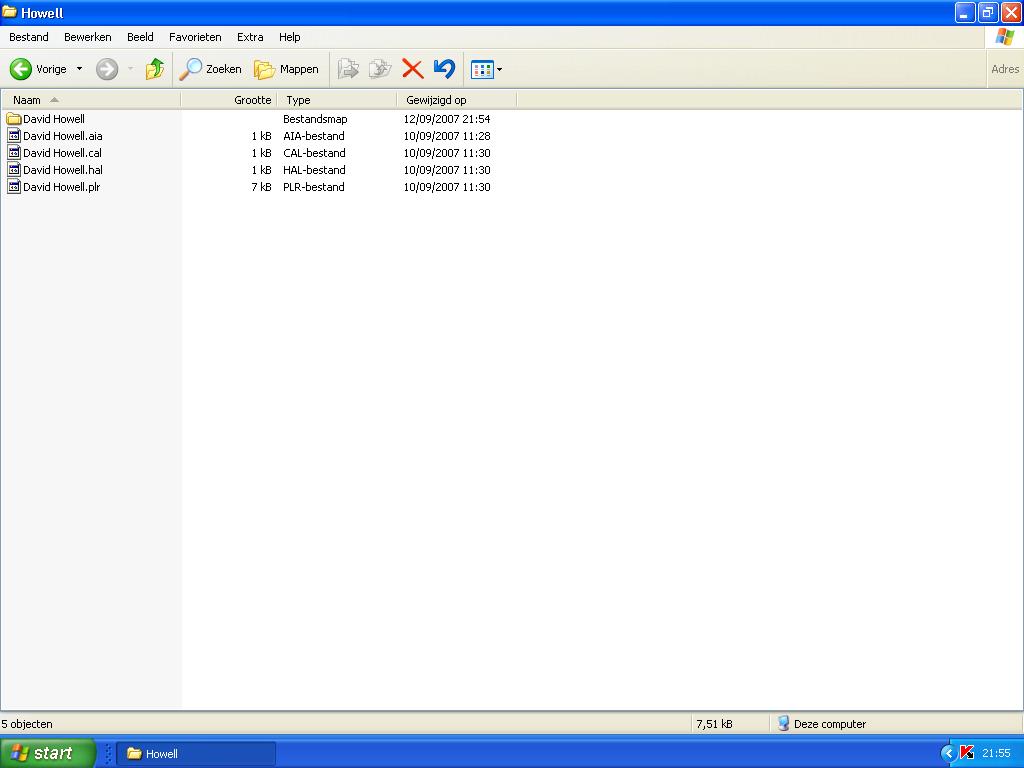
Task: Click the Up one folder icon
Action: click(154, 69)
